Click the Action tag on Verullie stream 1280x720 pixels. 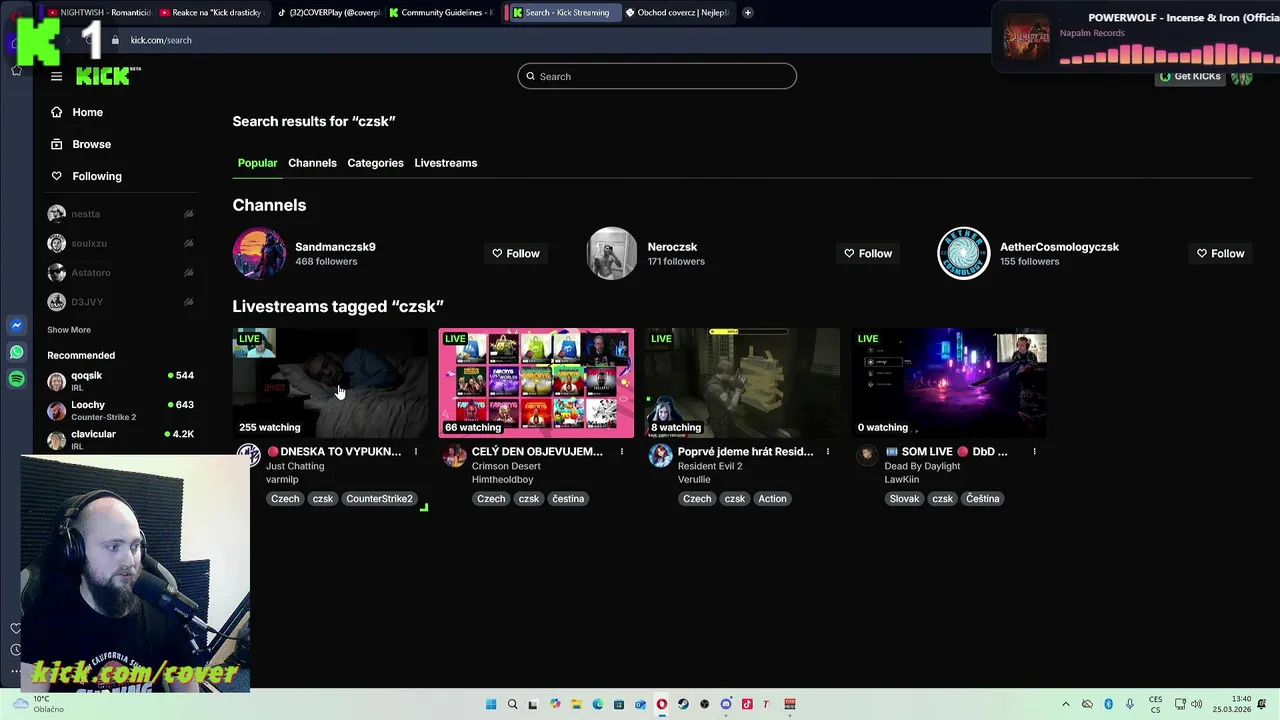(x=772, y=499)
